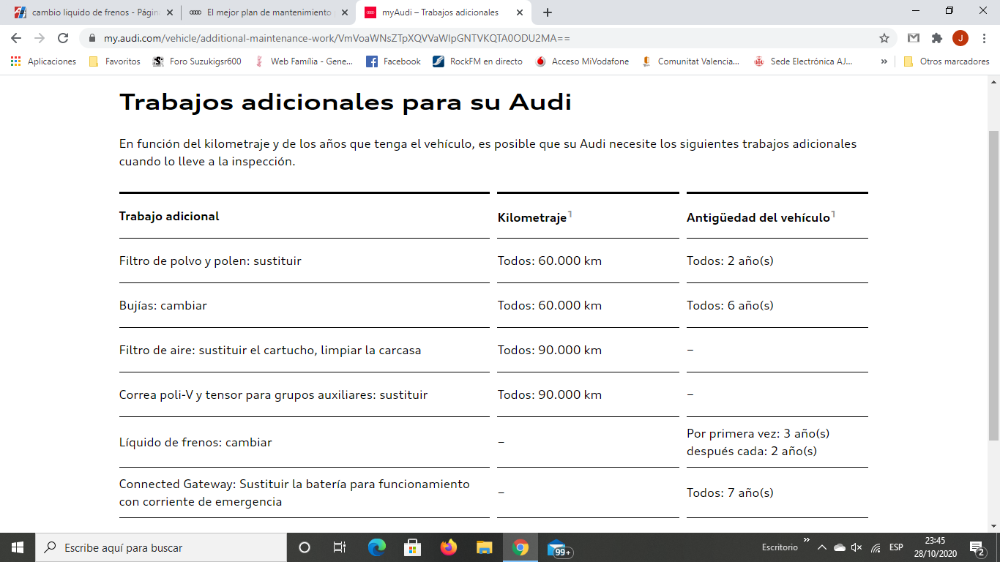Open the Chrome profile avatar J
This screenshot has width=1000, height=562.
[x=960, y=38]
